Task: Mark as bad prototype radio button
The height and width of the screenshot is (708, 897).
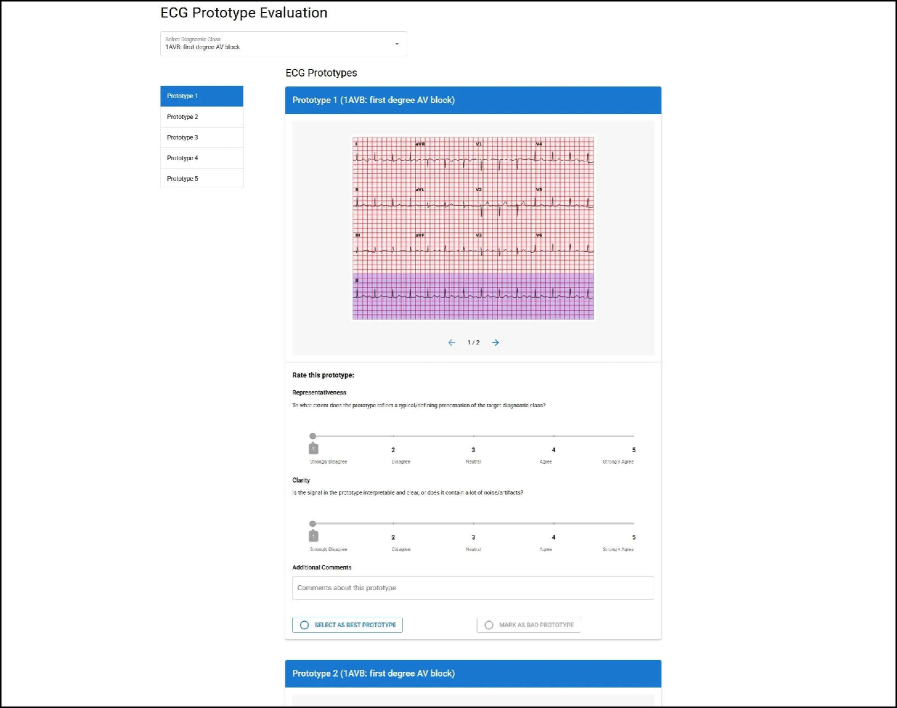Action: pos(489,625)
